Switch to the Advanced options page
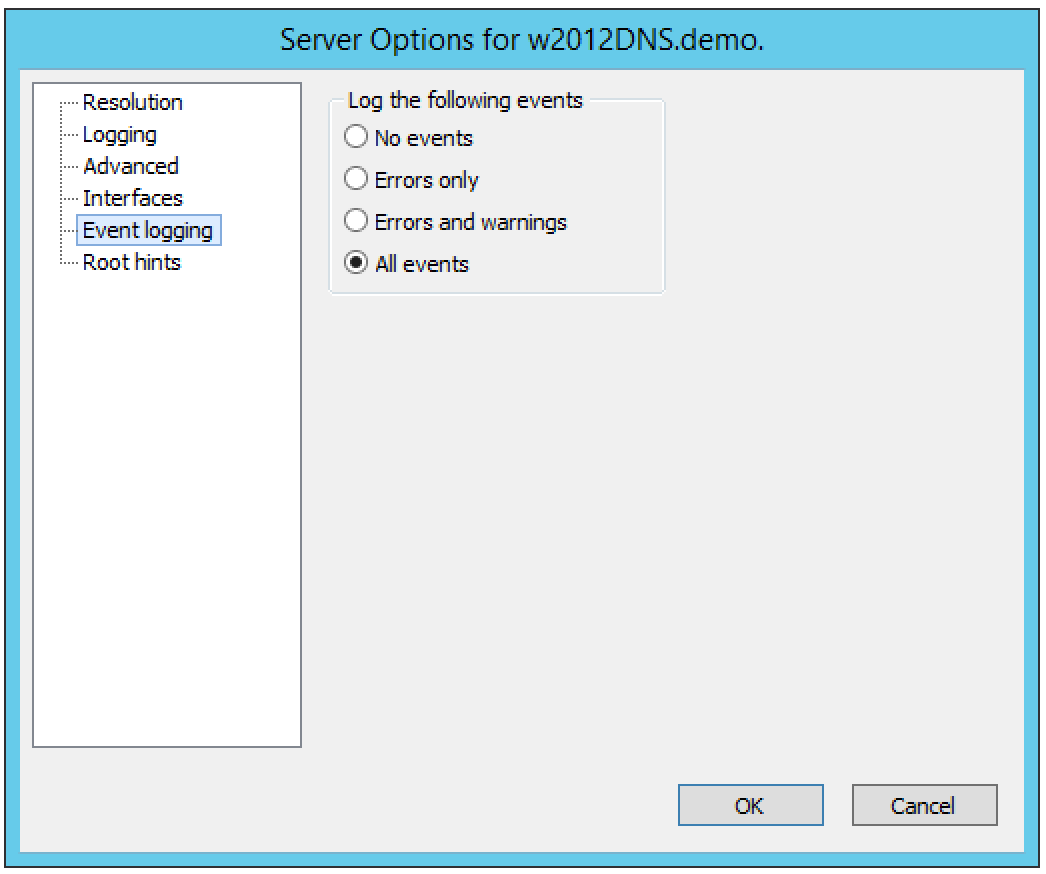This screenshot has height=874, width=1046. pyautogui.click(x=130, y=166)
